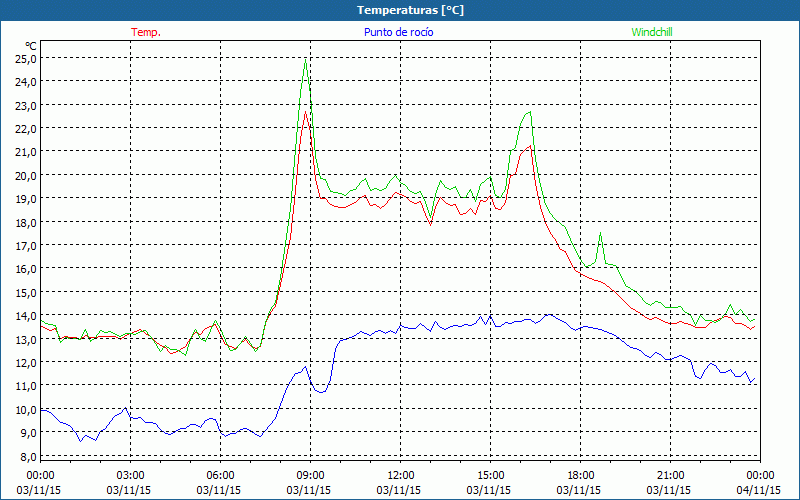Viewport: 800px width, 500px height.
Task: Click the 19,0 y-axis value
Action: 26,199
